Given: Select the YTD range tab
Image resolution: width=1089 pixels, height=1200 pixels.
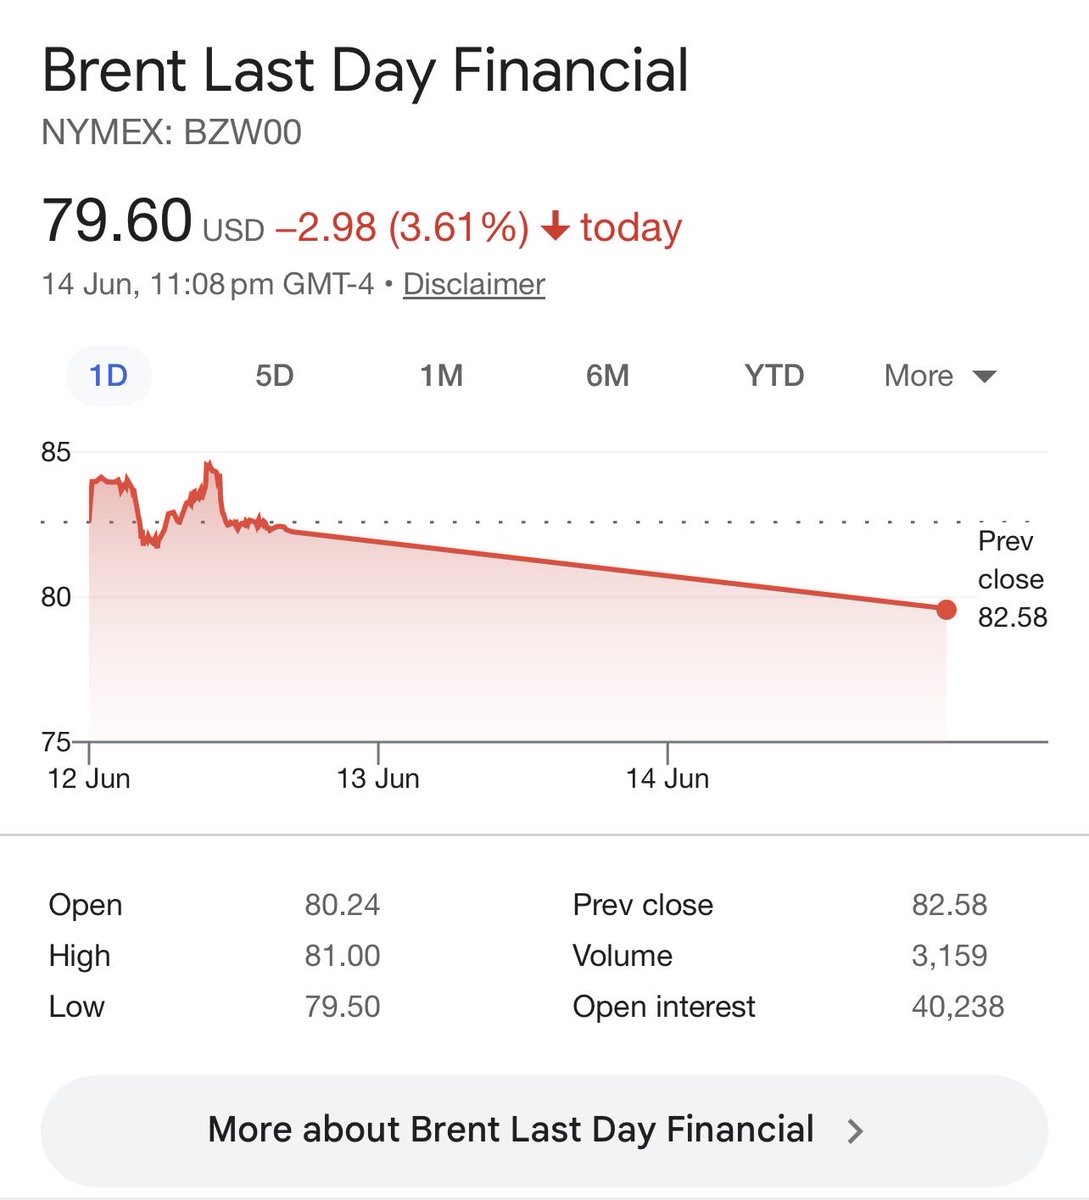Looking at the screenshot, I should (774, 376).
